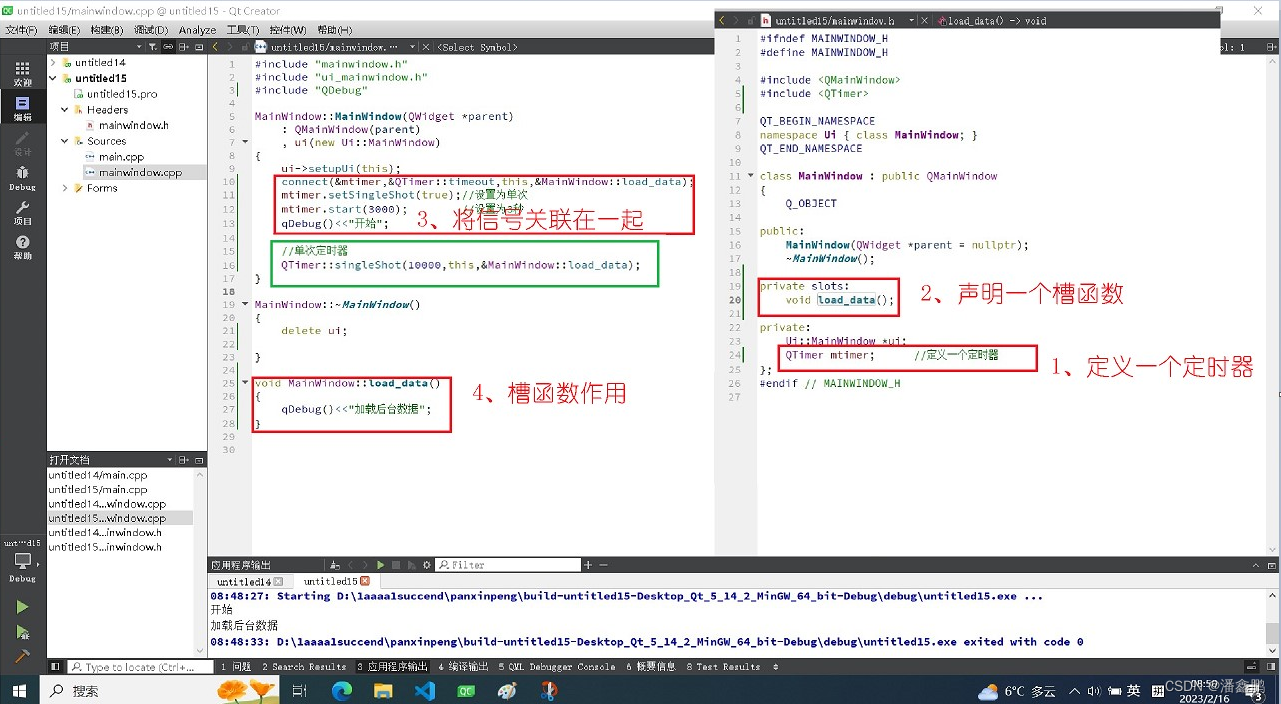Open the Select Symbol dropdown
Viewport: 1281px width, 704px height.
478,47
